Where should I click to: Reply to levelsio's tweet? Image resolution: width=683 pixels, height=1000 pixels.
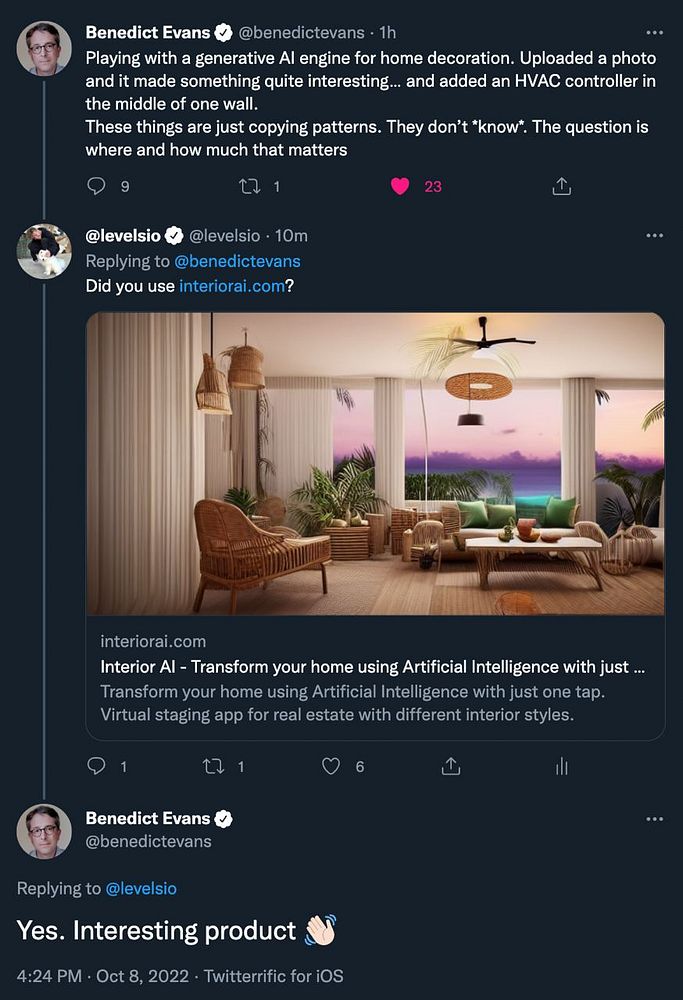pyautogui.click(x=97, y=766)
